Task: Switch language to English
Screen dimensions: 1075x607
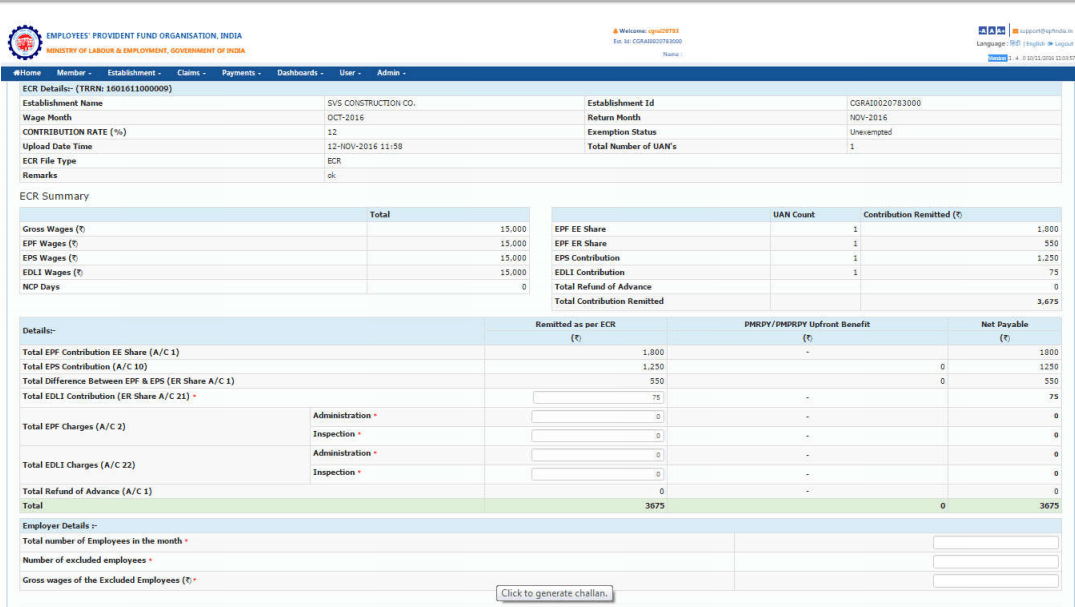Action: tap(1035, 44)
